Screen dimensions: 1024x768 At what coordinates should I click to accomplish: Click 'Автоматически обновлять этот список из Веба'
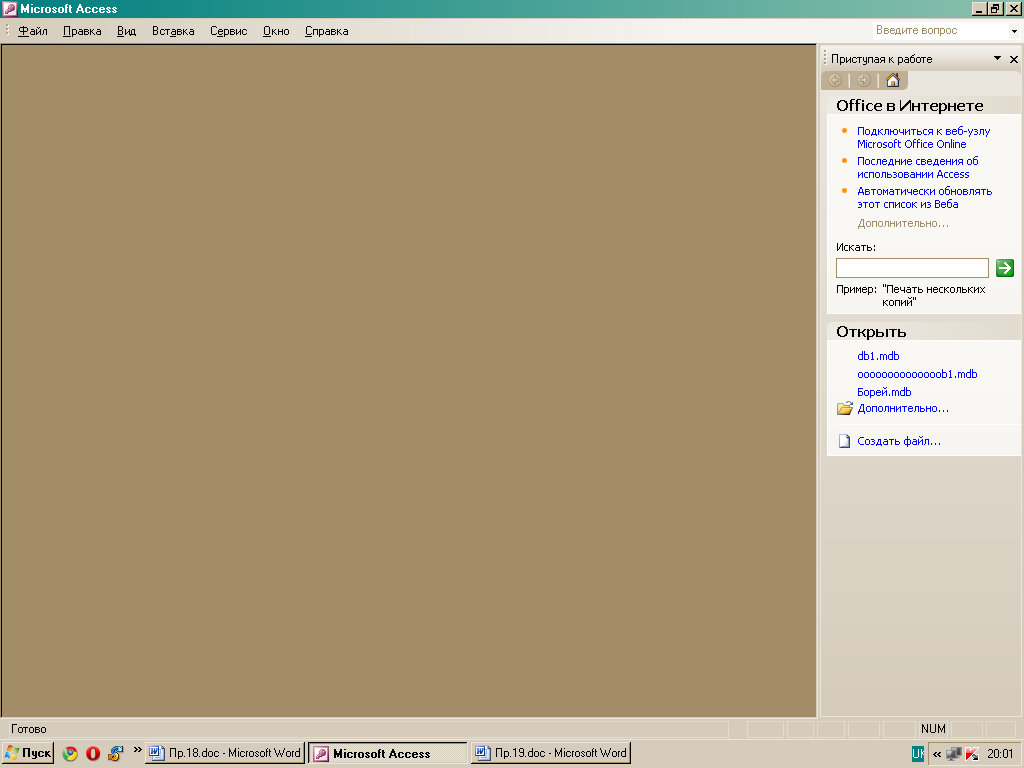pos(924,197)
